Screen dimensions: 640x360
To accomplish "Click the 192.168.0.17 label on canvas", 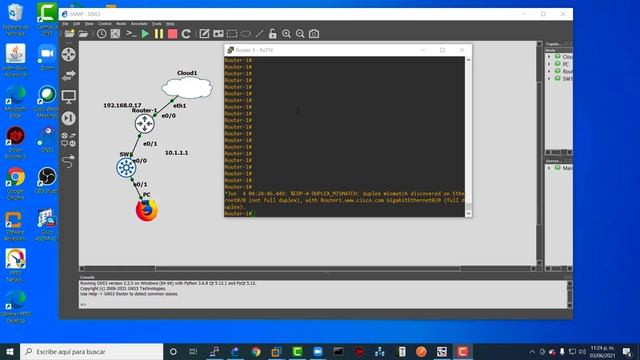I will click(122, 105).
